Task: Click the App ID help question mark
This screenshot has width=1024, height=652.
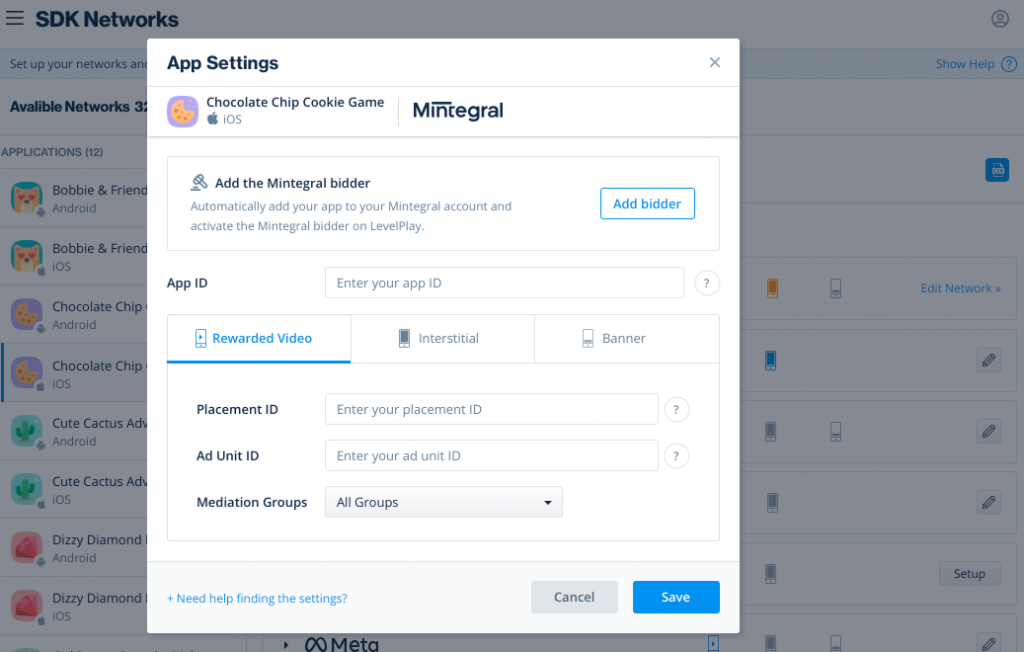Action: pyautogui.click(x=707, y=283)
